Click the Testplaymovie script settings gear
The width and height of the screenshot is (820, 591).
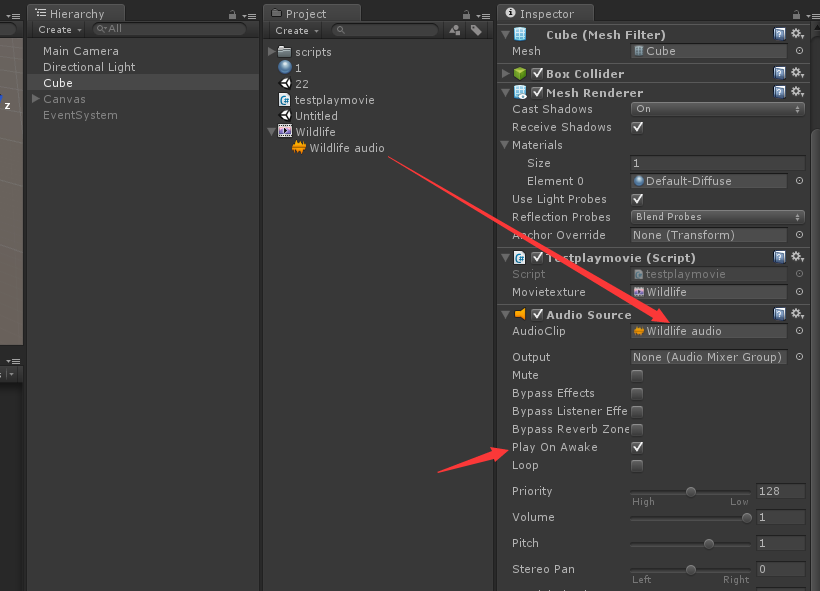click(796, 256)
